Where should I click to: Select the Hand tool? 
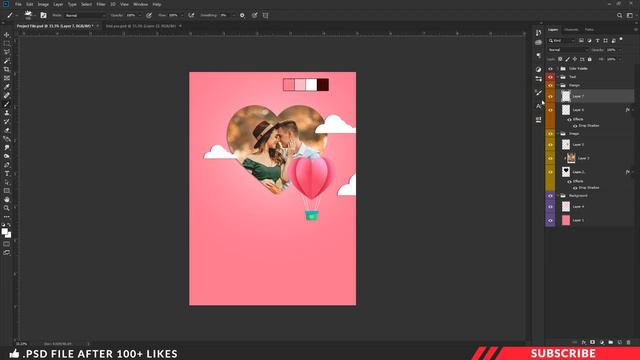tap(7, 200)
